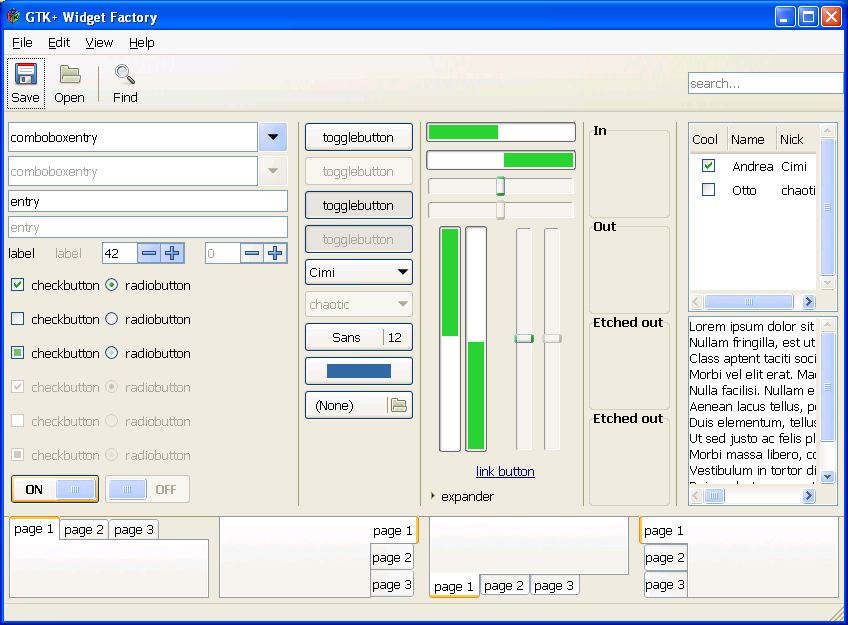Decrease the 42 spin value with the minus icon

coord(149,253)
